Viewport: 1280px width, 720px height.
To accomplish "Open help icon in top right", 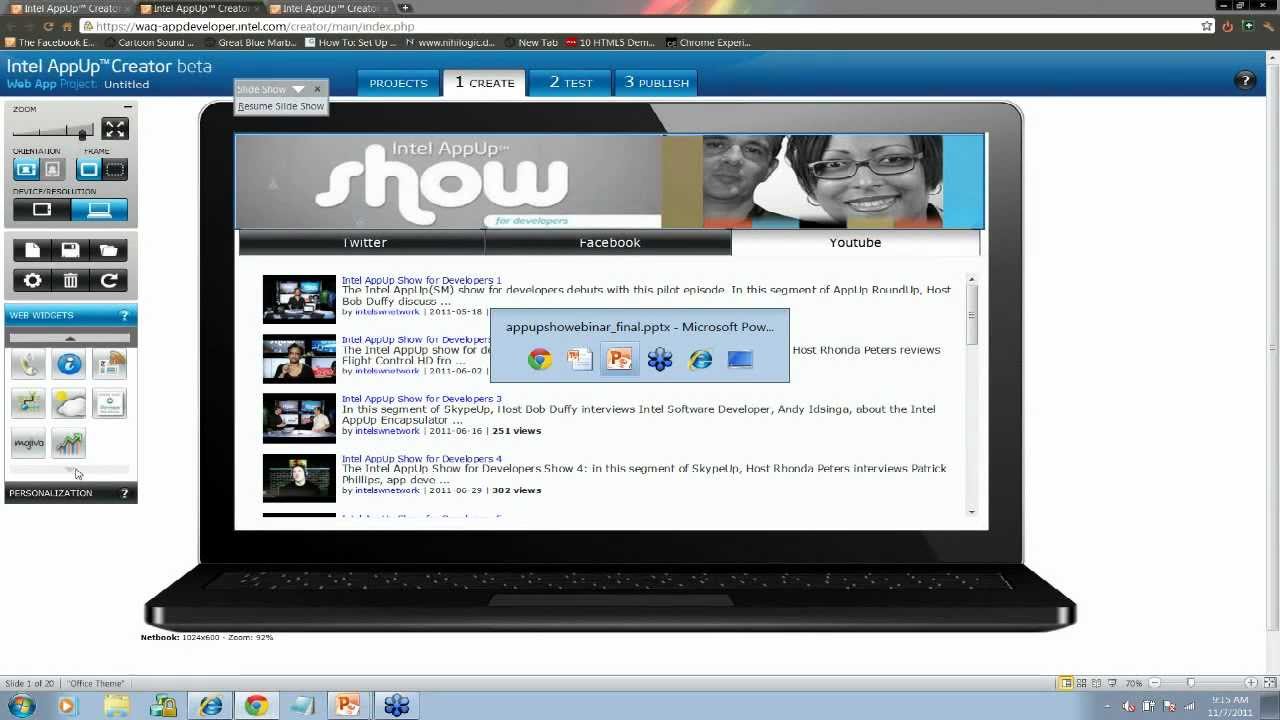I will coord(1245,81).
